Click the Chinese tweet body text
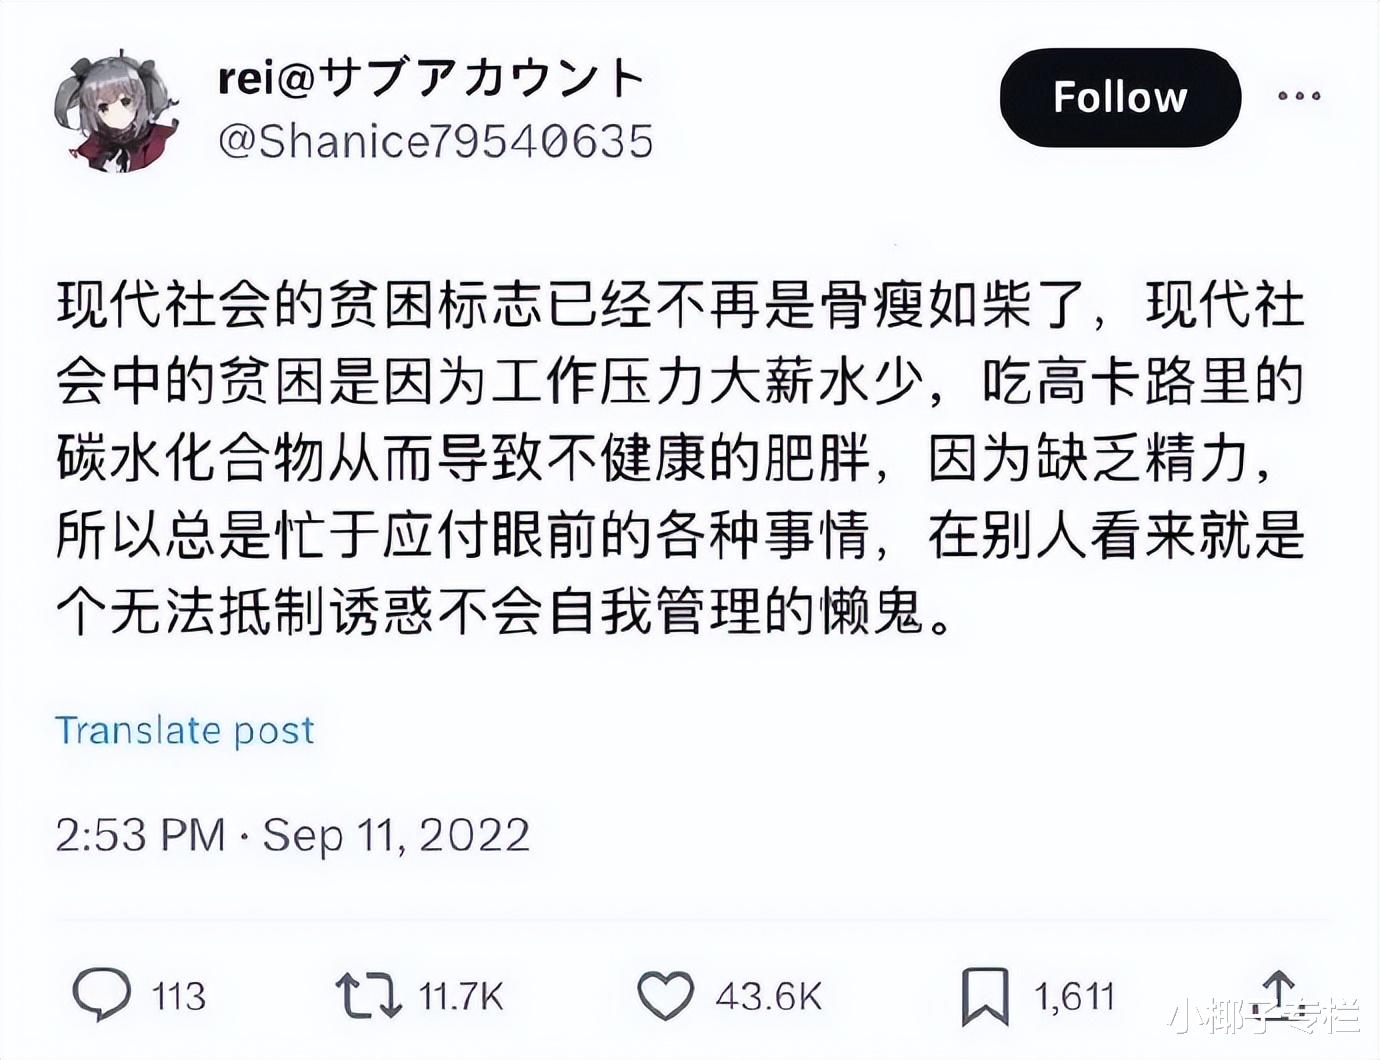Viewport: 1380px width, 1060px height. pos(681,459)
